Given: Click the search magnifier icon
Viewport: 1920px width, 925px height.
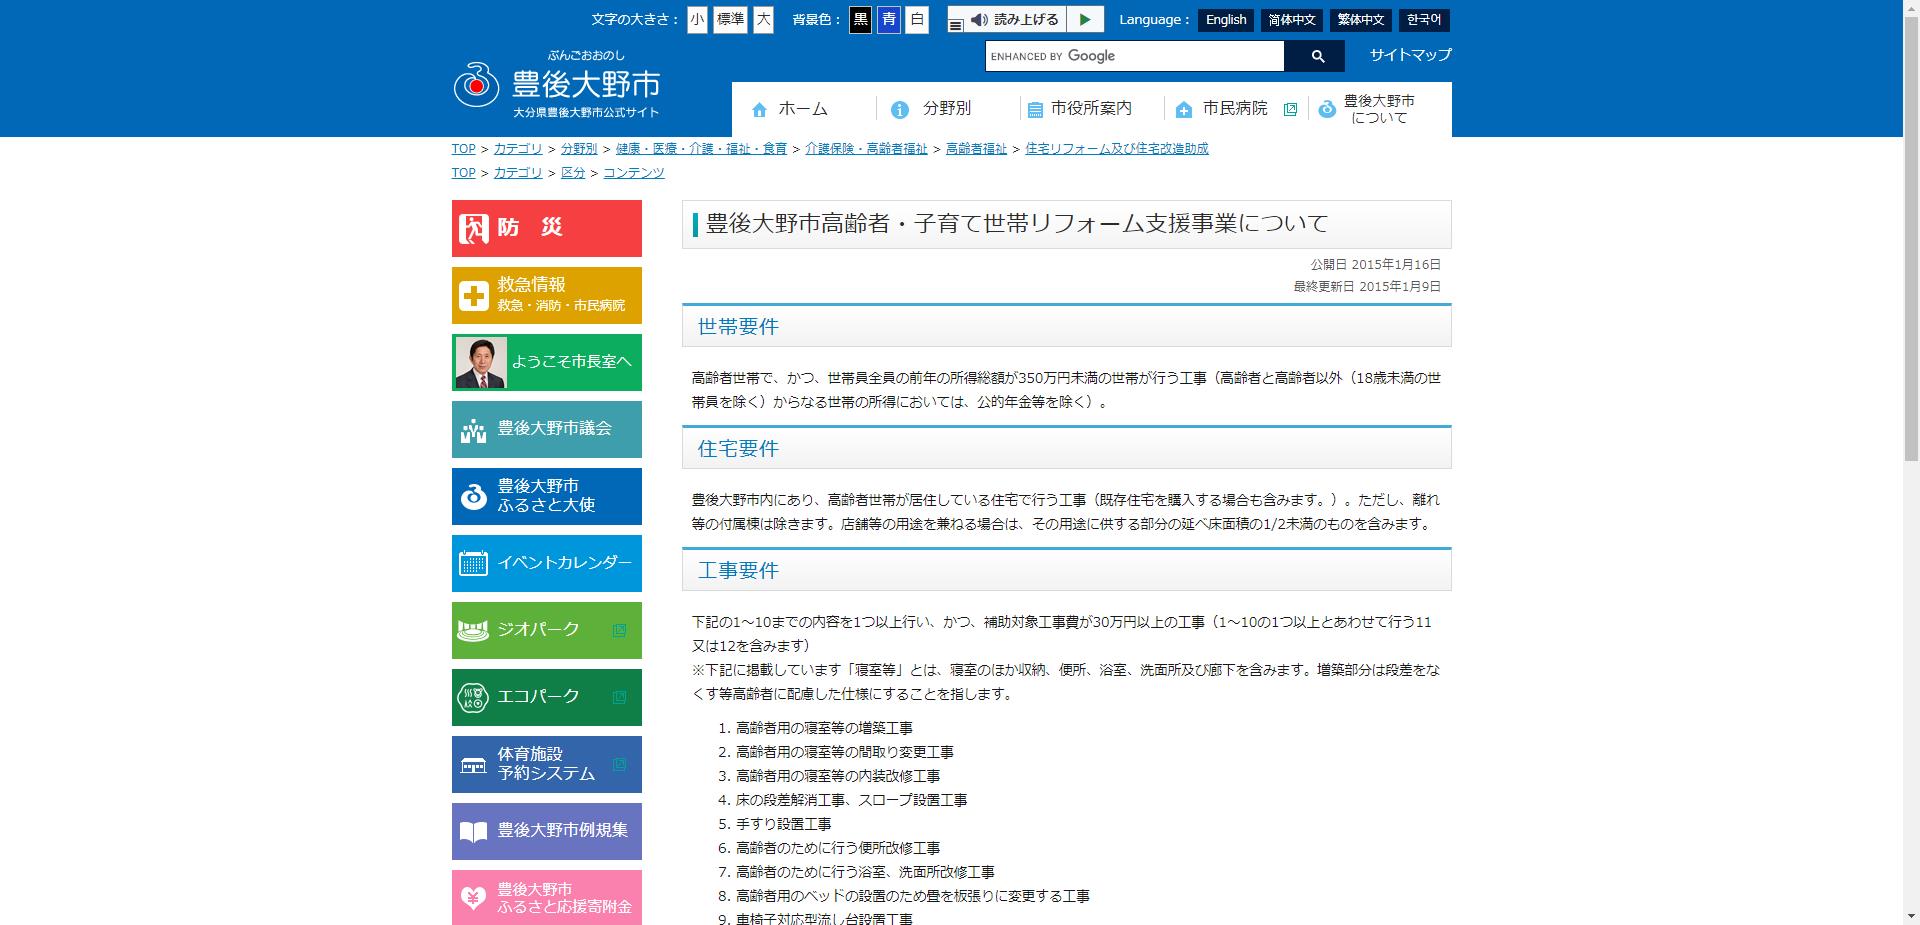Looking at the screenshot, I should [x=1317, y=56].
